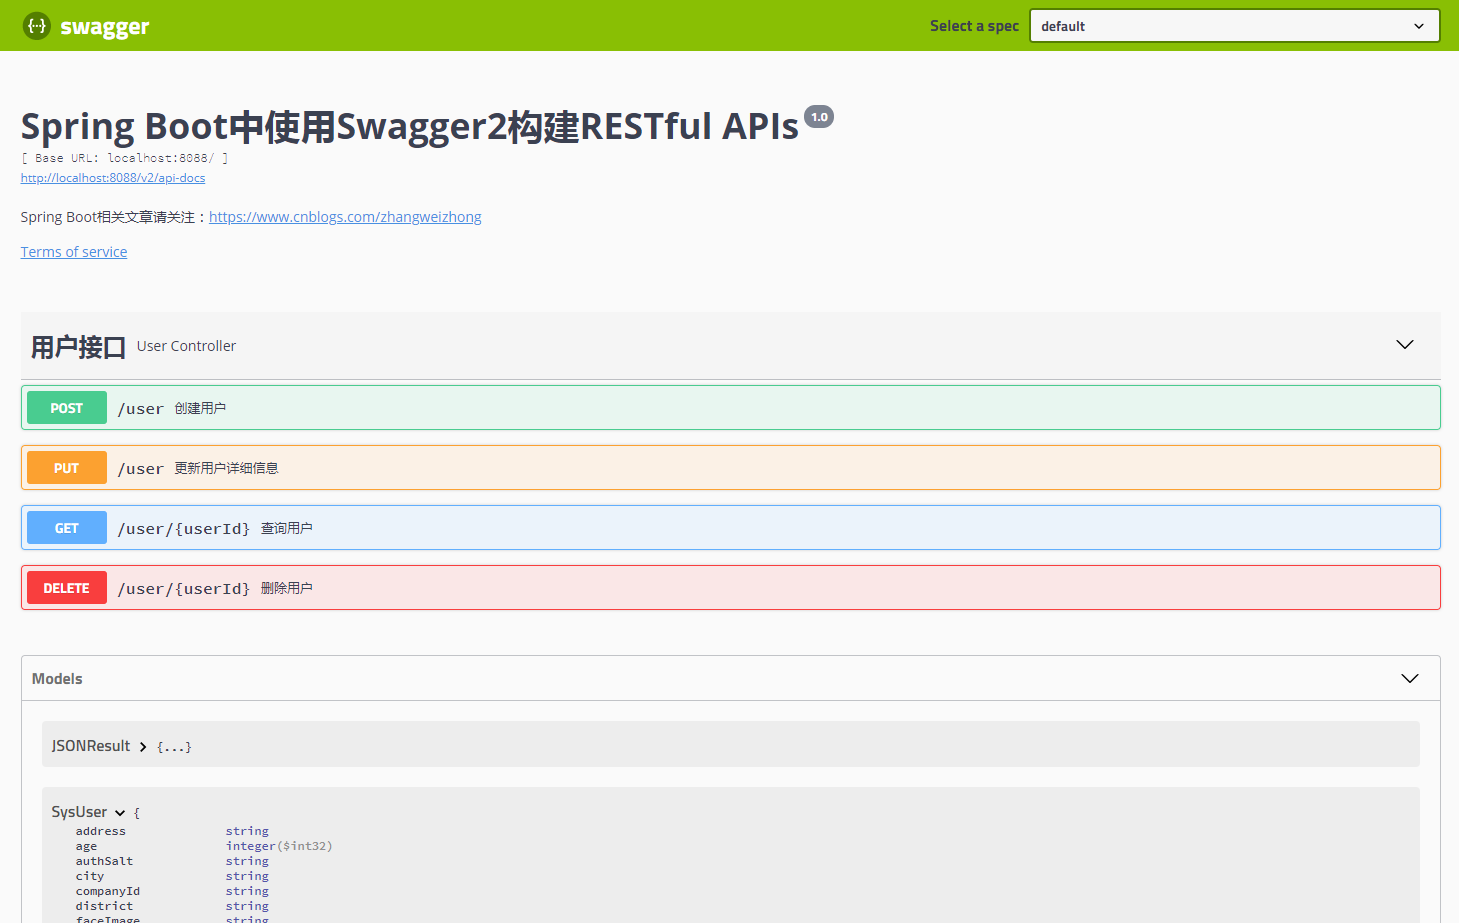Expand the GET /user/{userId} 查询用户 operation
Image resolution: width=1459 pixels, height=923 pixels.
[x=731, y=528]
